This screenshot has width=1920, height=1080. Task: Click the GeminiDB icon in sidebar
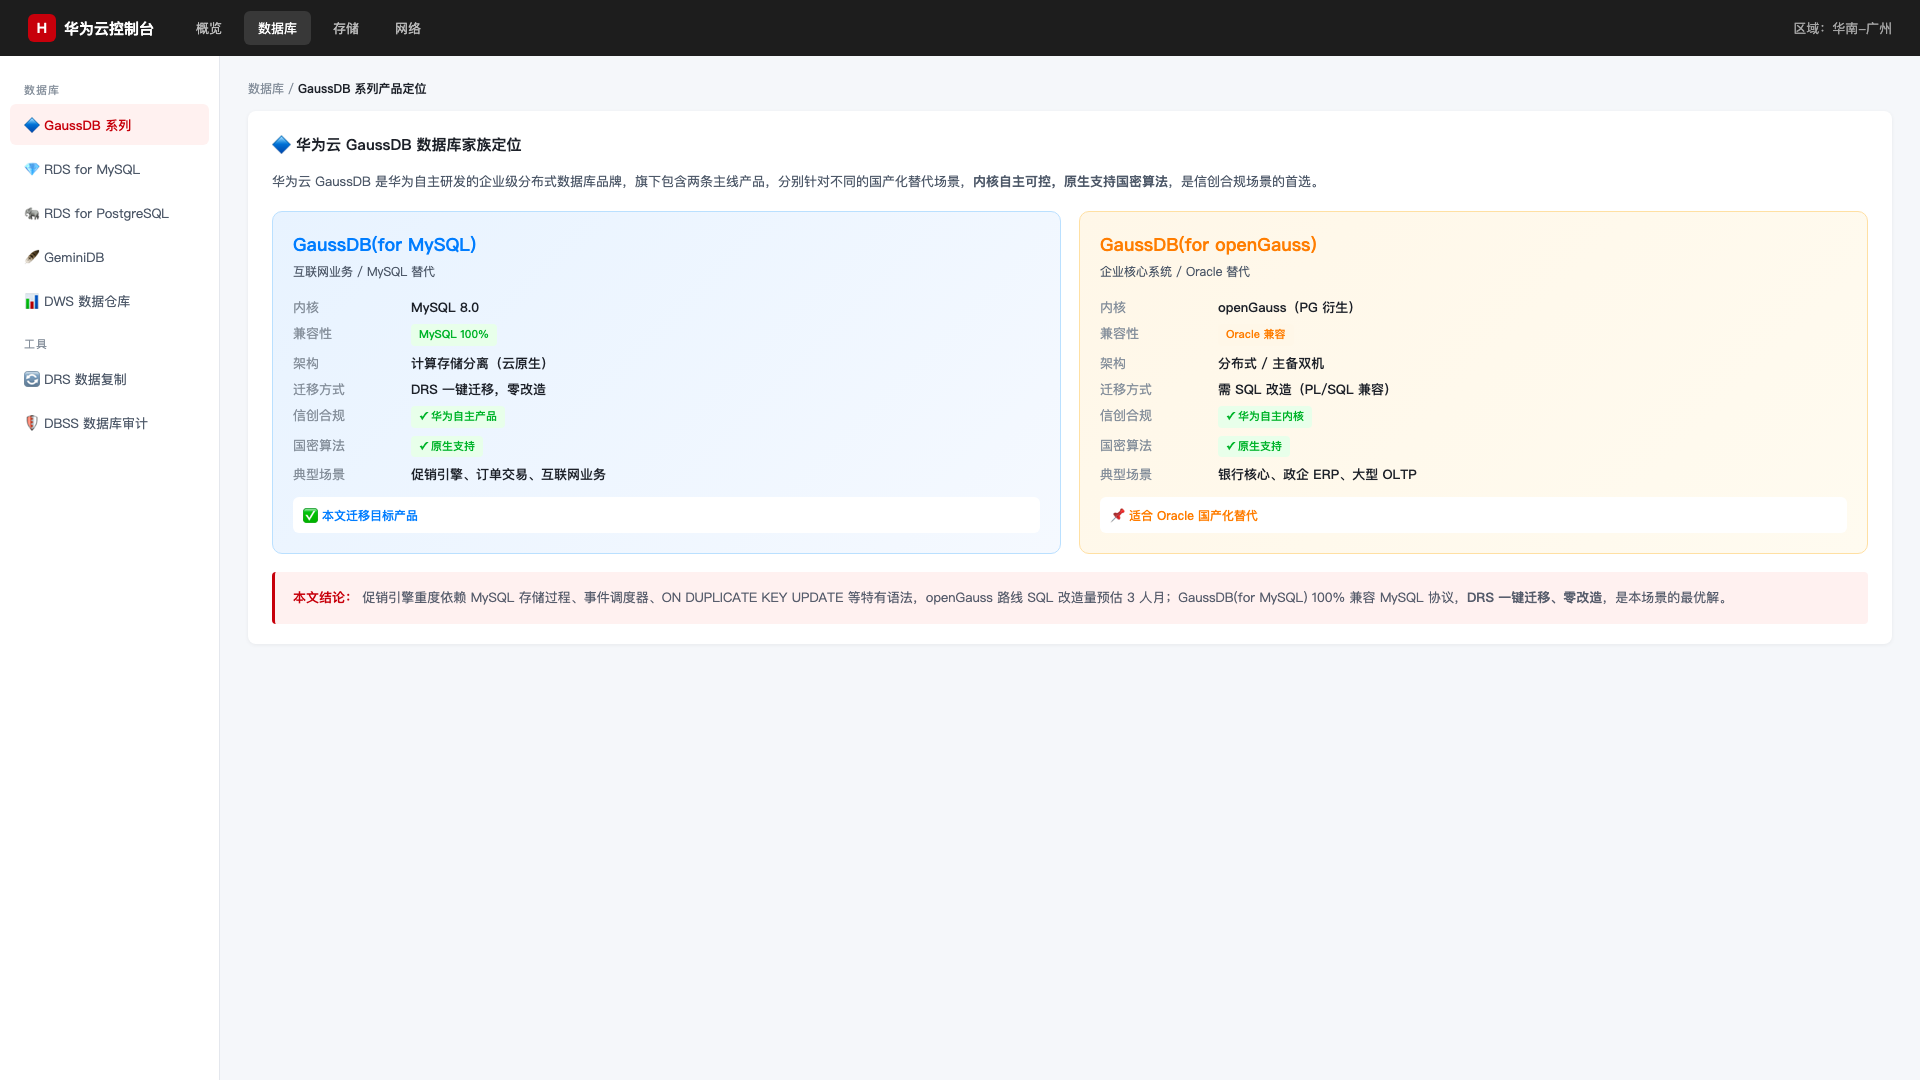[x=32, y=257]
